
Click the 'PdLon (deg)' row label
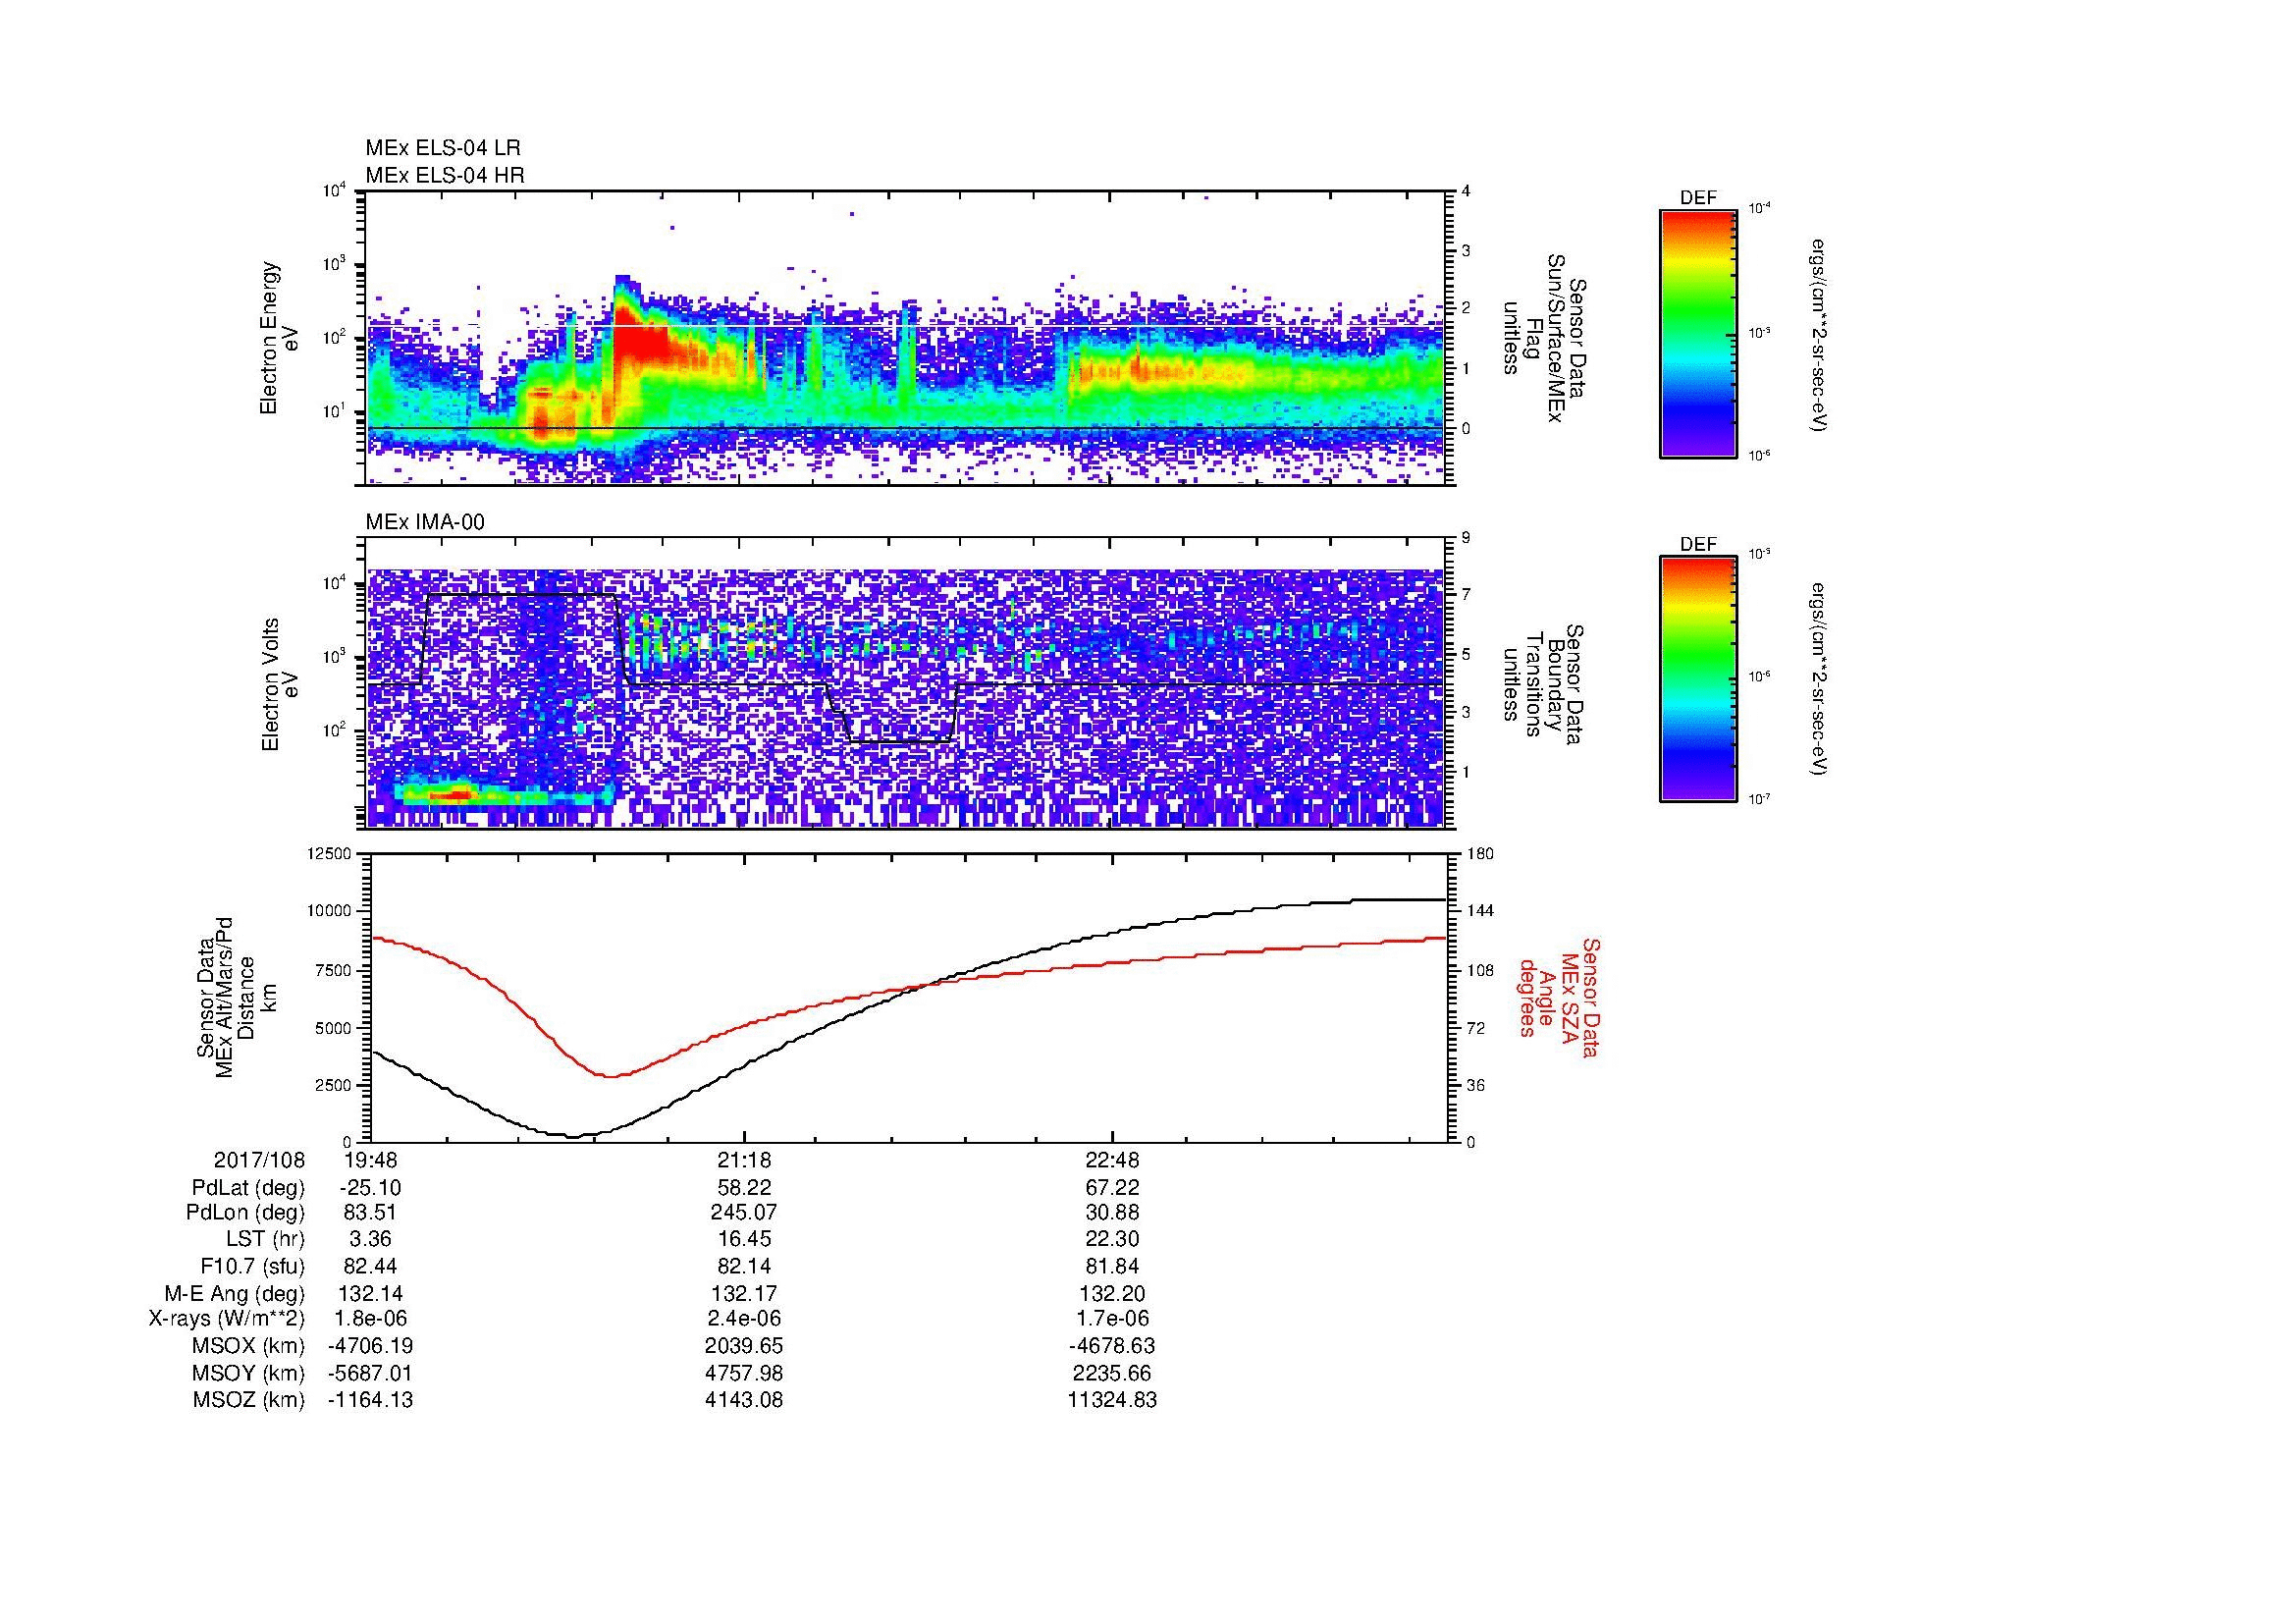pyautogui.click(x=245, y=1213)
